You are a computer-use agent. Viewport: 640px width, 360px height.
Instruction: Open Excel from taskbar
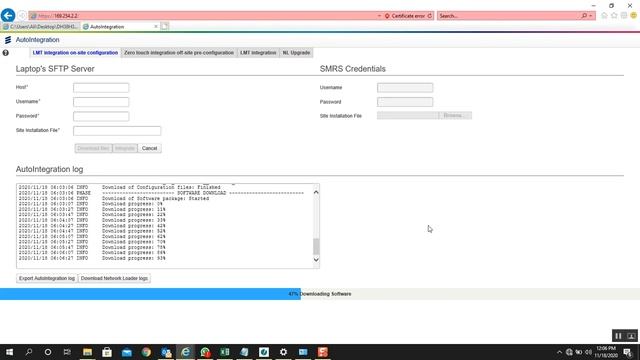pos(224,352)
